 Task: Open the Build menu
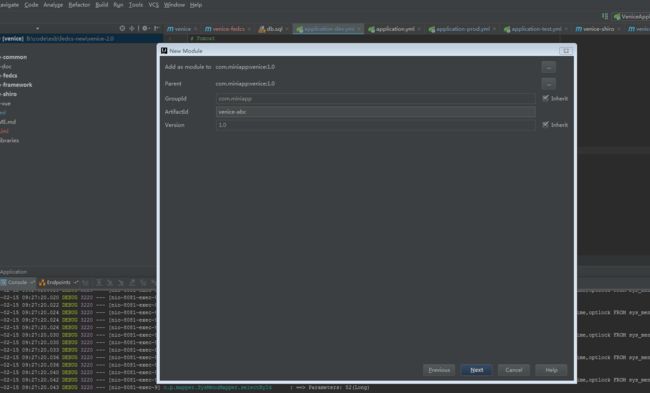pos(102,5)
